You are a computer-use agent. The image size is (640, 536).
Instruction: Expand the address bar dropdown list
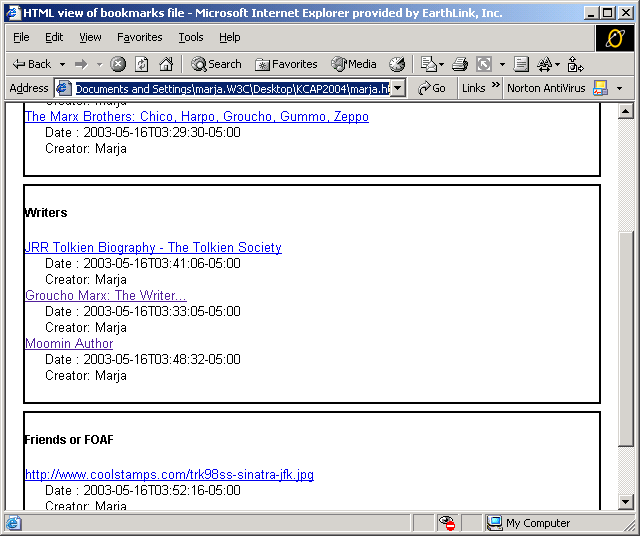[x=398, y=88]
